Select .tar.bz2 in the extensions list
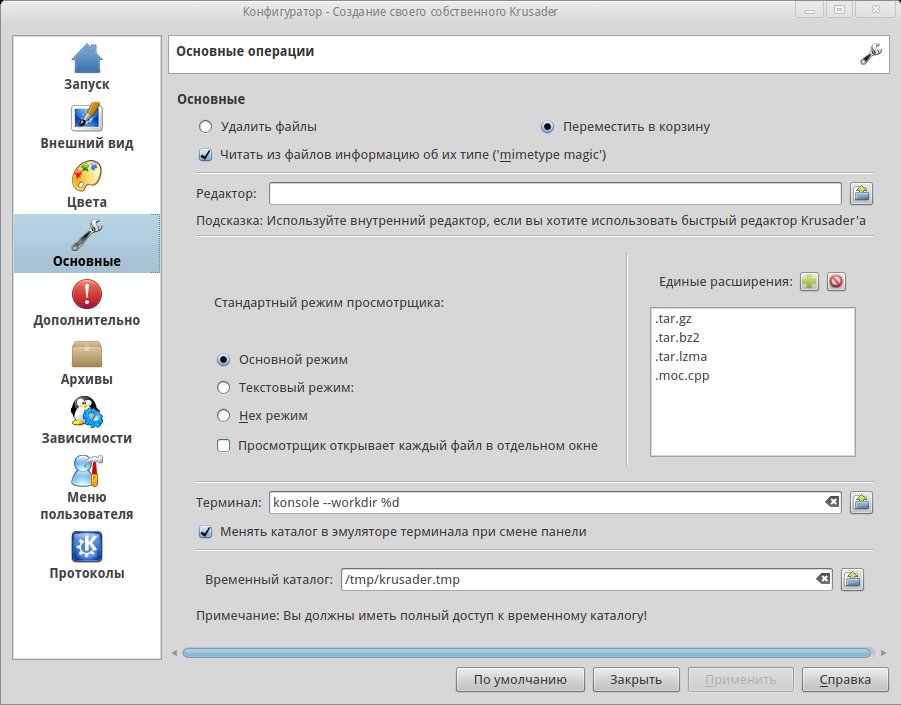The image size is (901, 705). click(677, 337)
